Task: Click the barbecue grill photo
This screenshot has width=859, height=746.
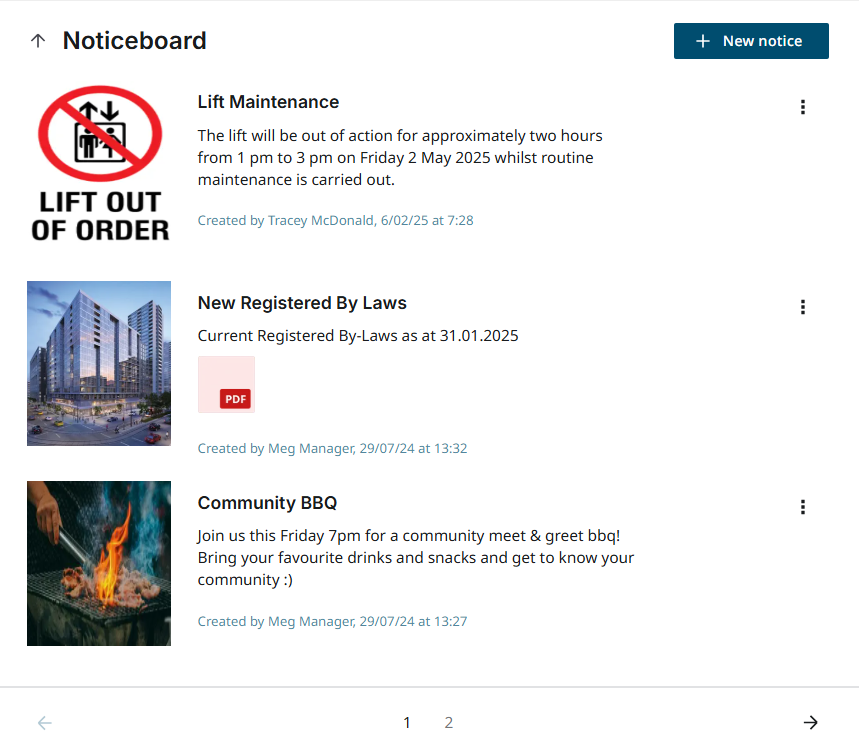Action: (98, 563)
